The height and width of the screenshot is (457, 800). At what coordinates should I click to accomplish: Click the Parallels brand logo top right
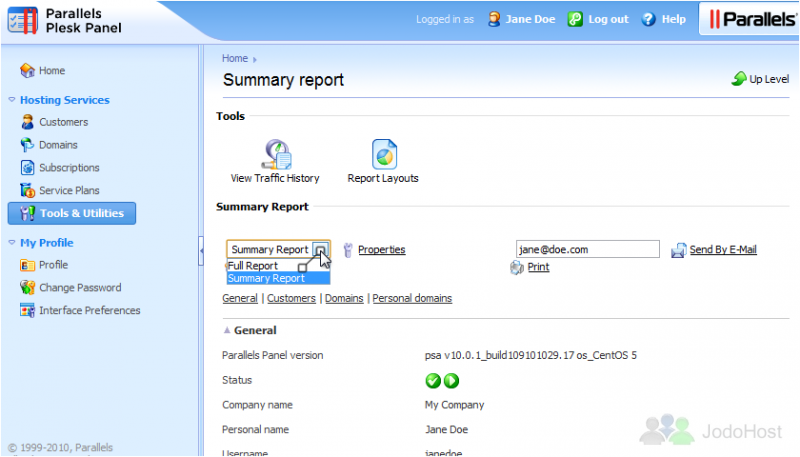[x=752, y=19]
